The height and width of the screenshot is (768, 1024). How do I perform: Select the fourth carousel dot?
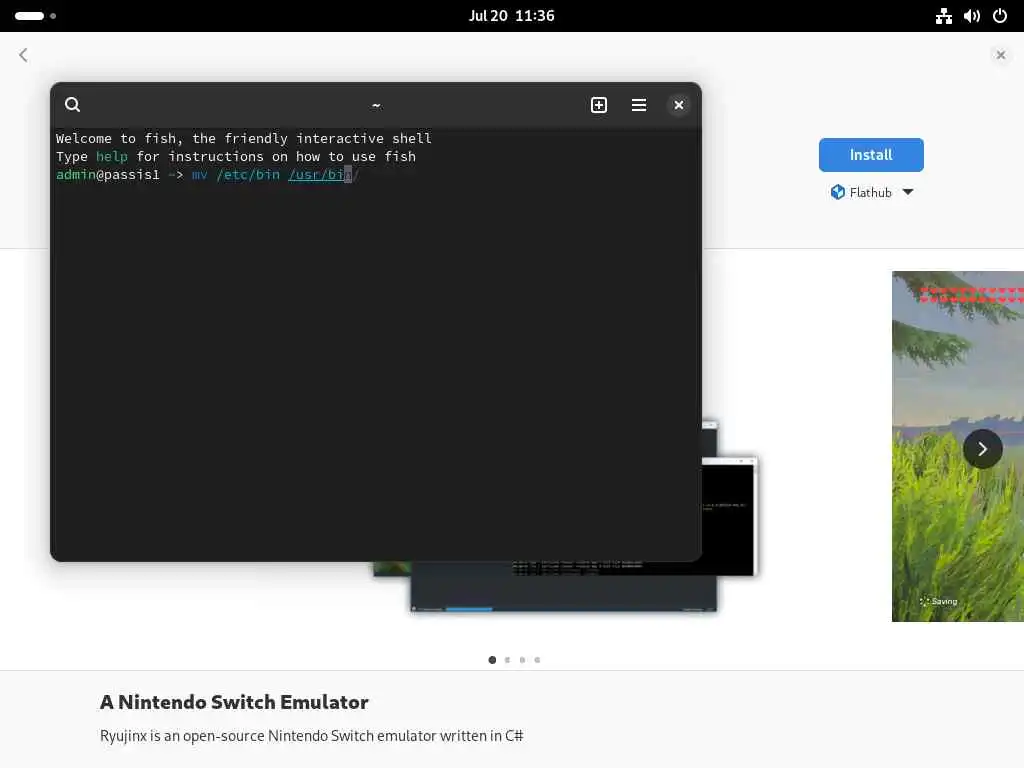[x=537, y=660]
